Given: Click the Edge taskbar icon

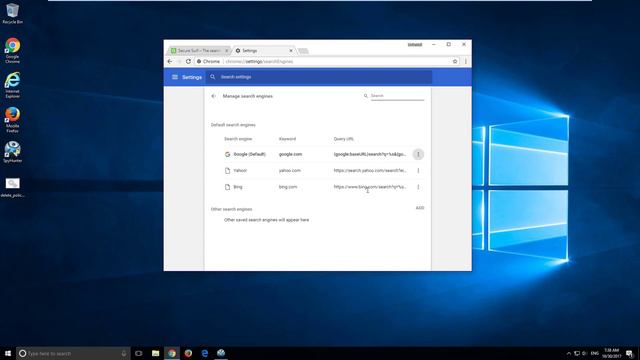Looking at the screenshot, I should [204, 353].
